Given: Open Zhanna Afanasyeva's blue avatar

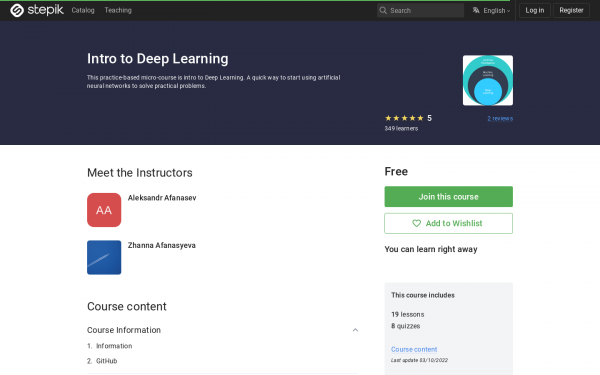Looking at the screenshot, I should (x=104, y=258).
